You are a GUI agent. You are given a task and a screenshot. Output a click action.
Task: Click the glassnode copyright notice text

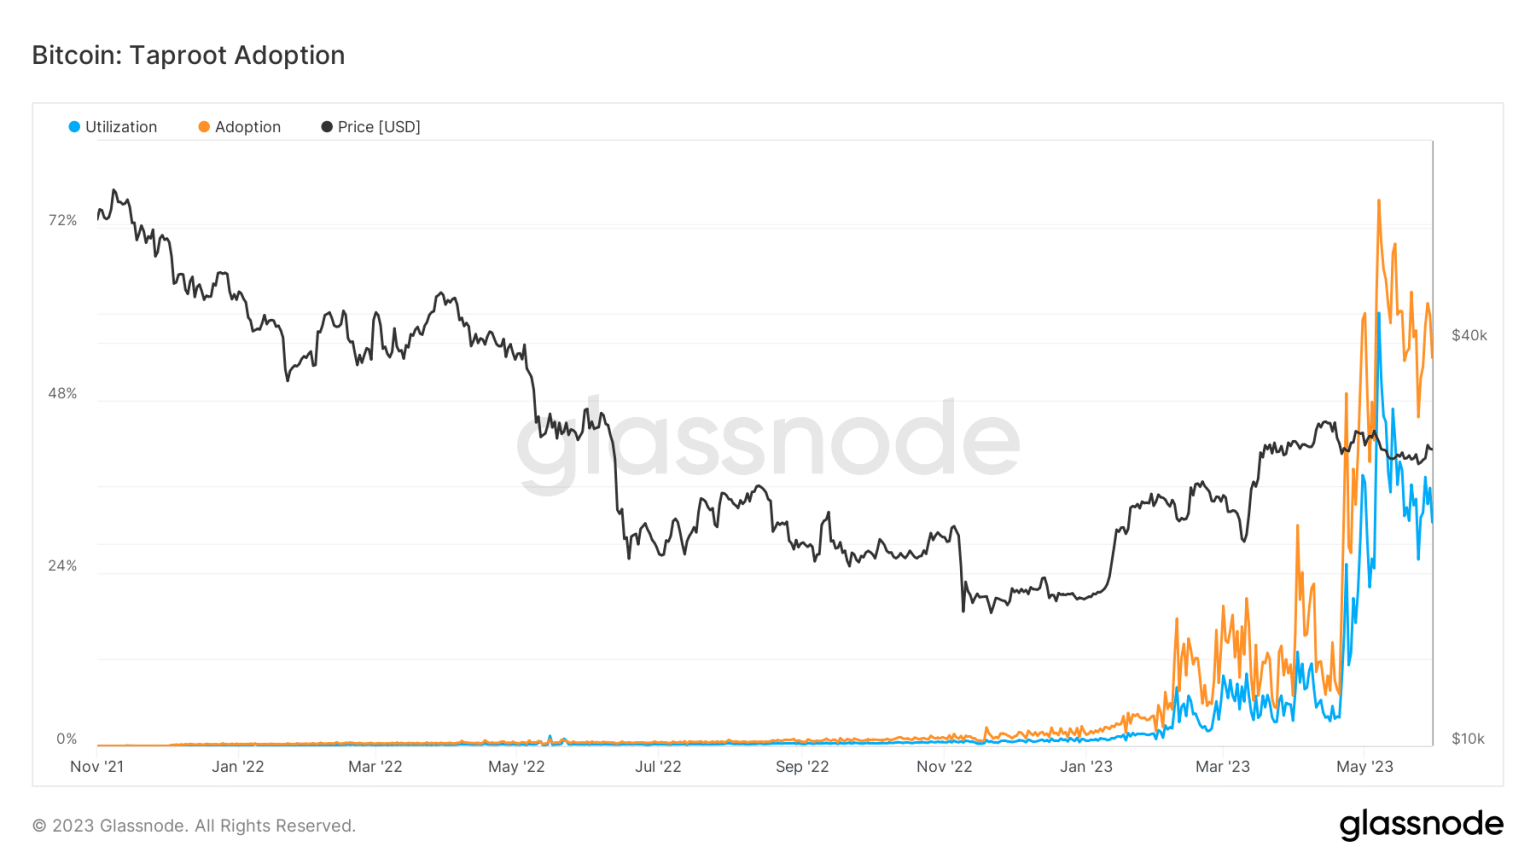coord(194,826)
